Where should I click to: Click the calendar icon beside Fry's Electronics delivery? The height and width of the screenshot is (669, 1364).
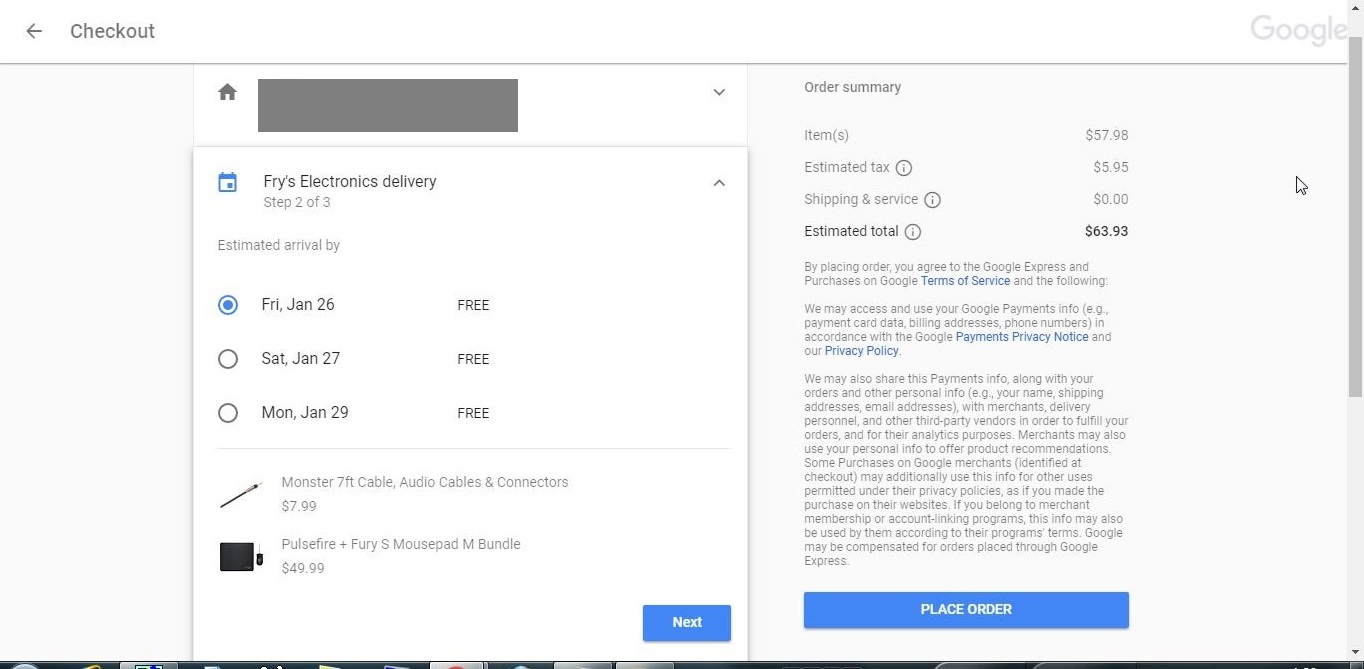coord(228,183)
